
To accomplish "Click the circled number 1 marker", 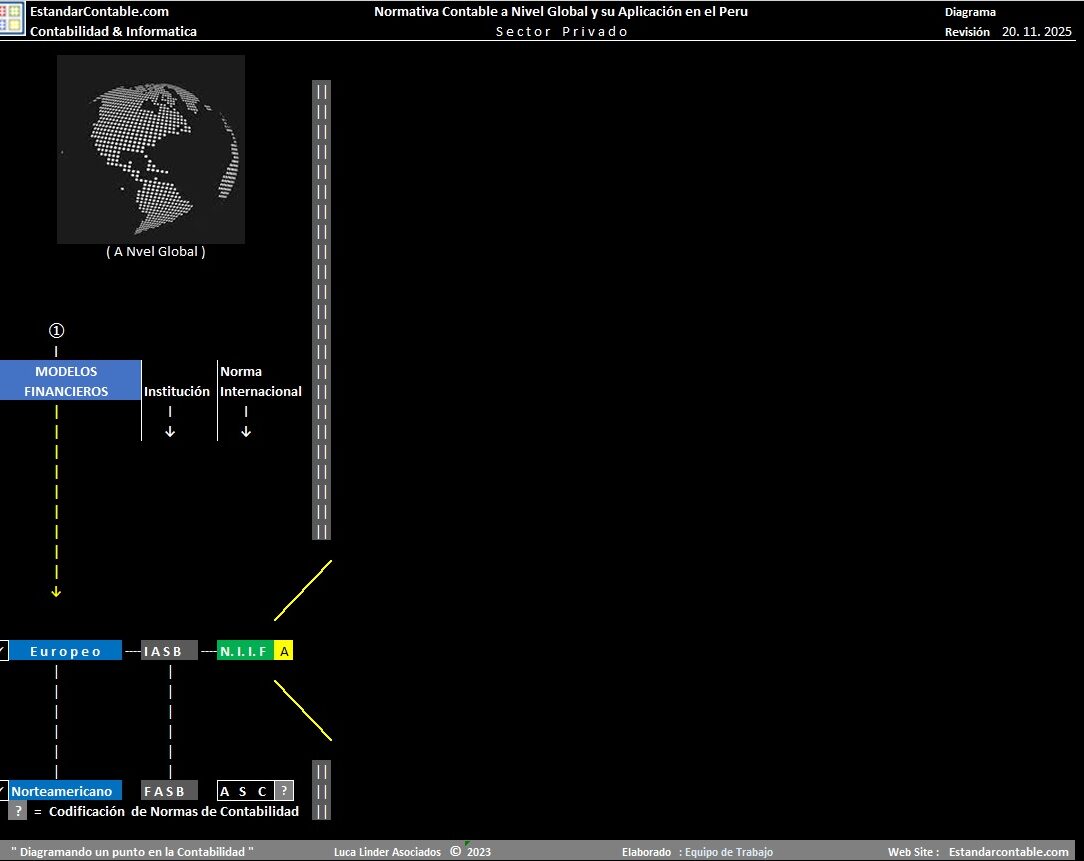I will coord(56,331).
